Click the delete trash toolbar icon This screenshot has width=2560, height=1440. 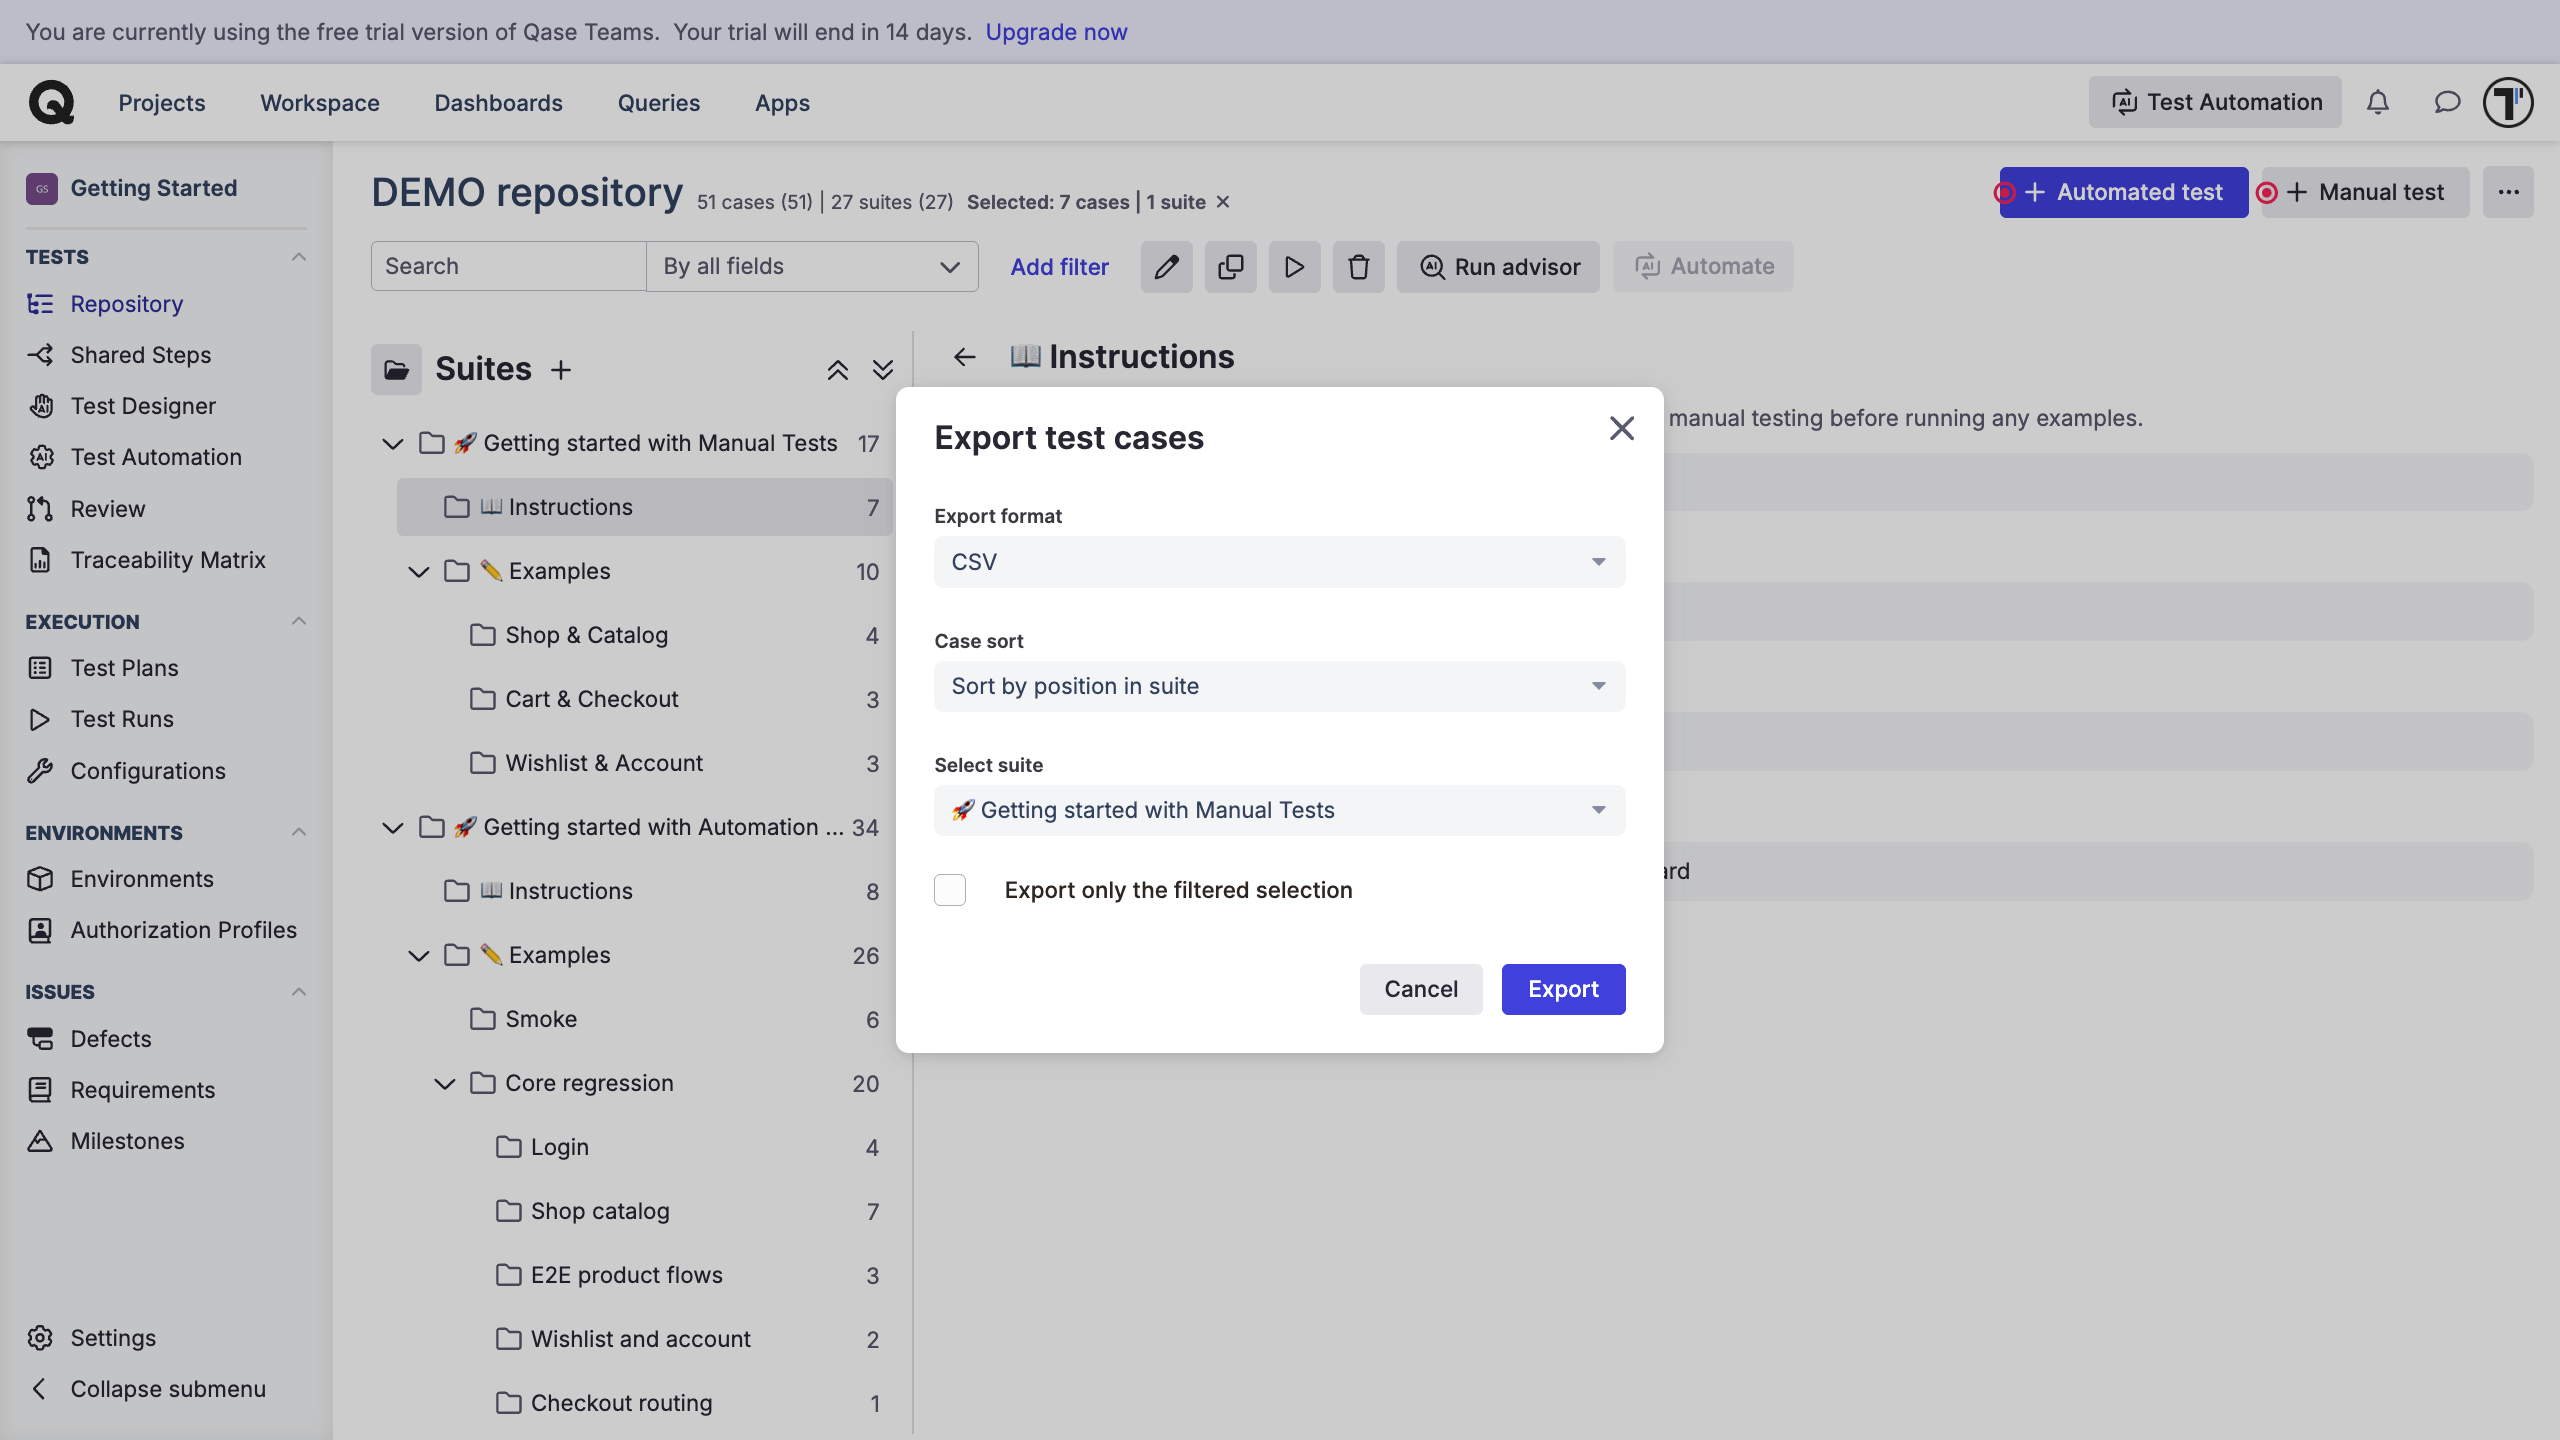click(x=1358, y=267)
